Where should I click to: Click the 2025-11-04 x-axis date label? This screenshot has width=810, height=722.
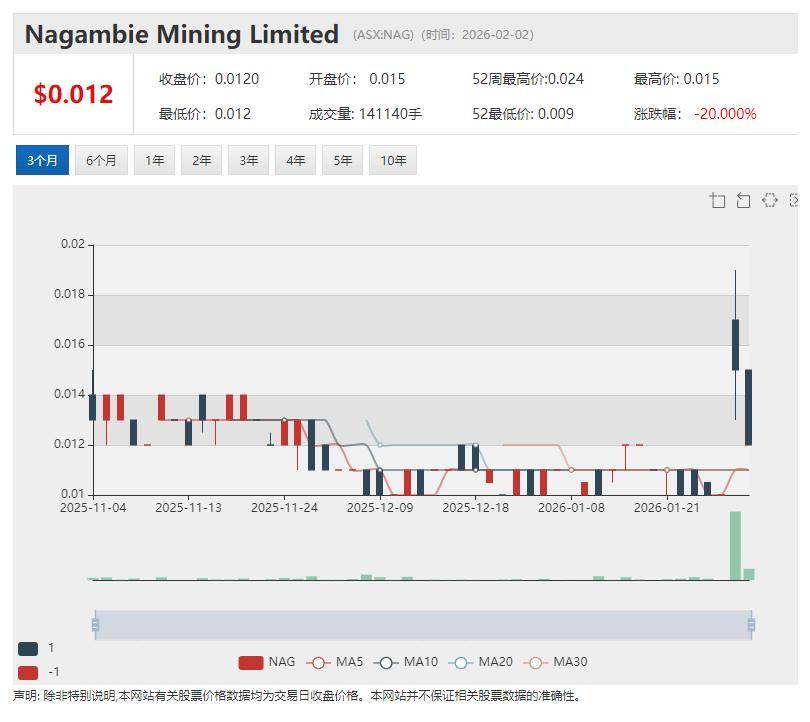[93, 508]
